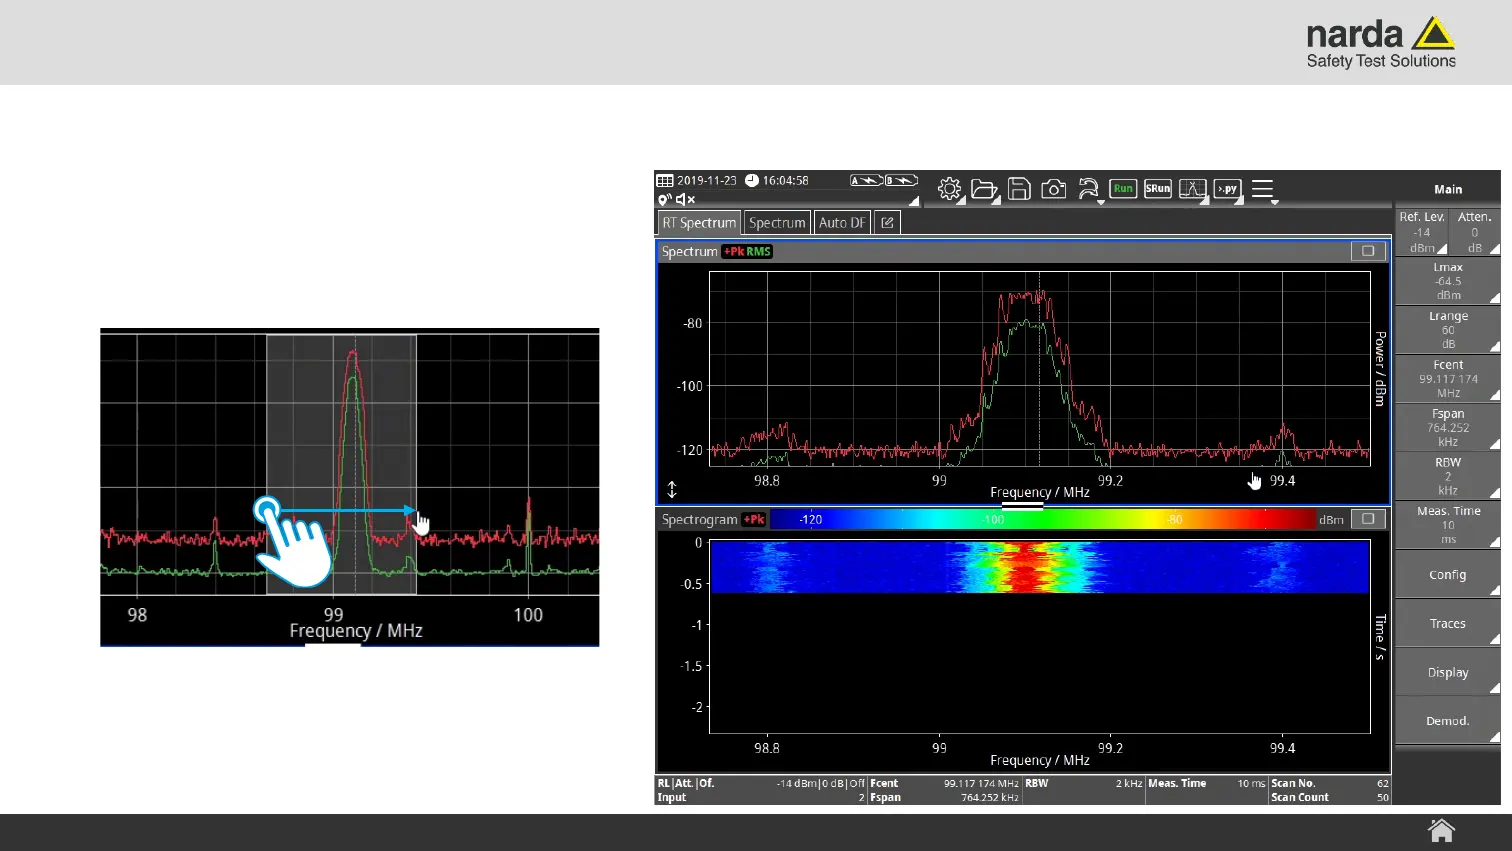Open the Lrange 60 dB setting

tap(1448, 330)
